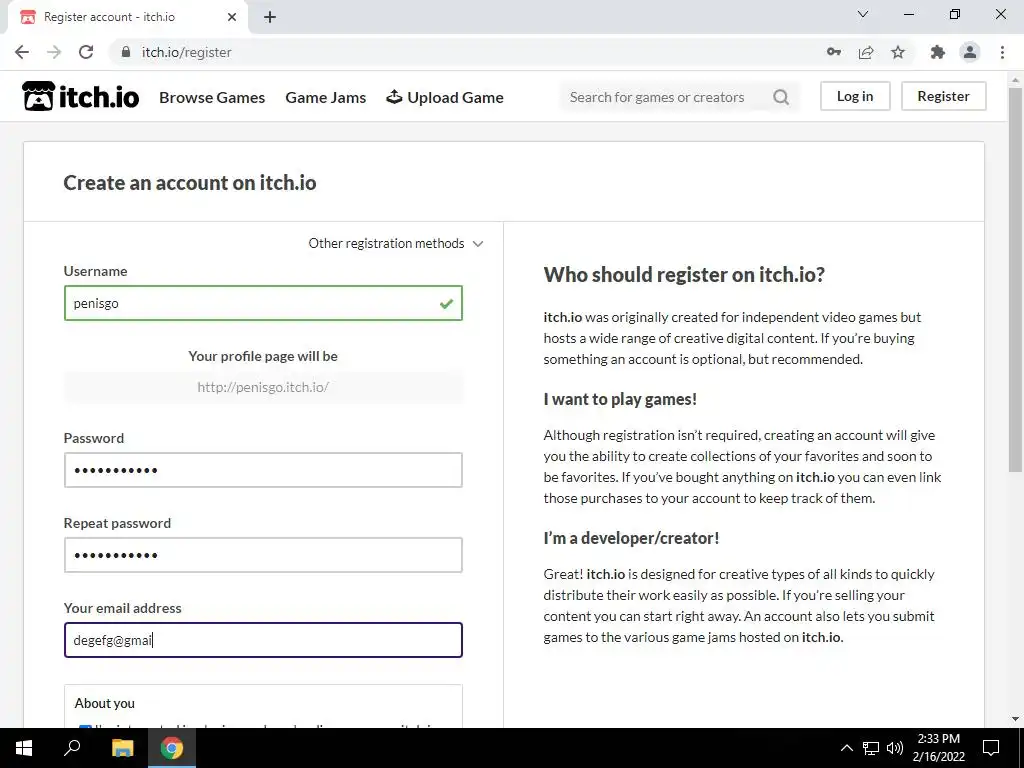Click heading "I want to play games!"

point(620,399)
